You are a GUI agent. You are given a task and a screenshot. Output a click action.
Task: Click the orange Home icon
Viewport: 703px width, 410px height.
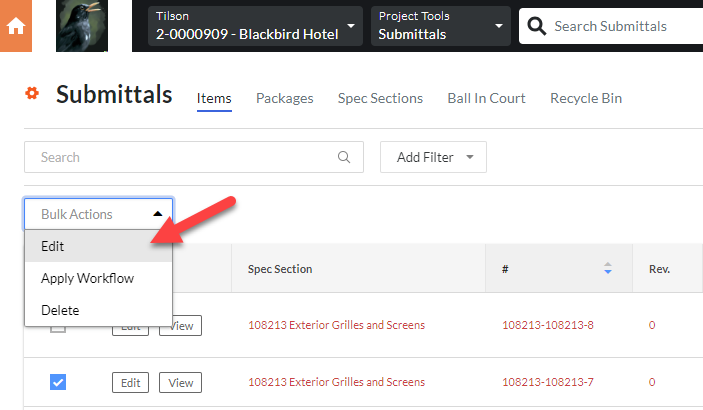[x=16, y=26]
